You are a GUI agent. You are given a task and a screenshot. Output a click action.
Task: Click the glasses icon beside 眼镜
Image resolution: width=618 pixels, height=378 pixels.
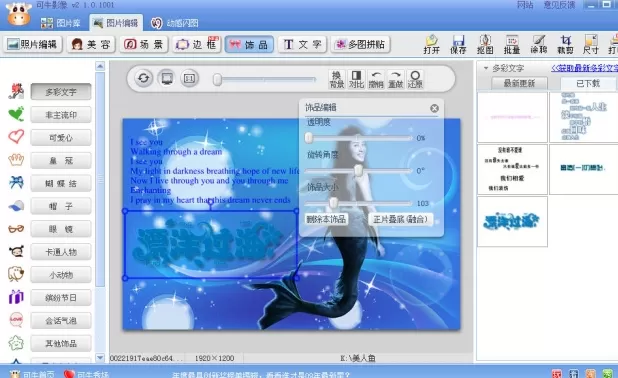(x=16, y=228)
